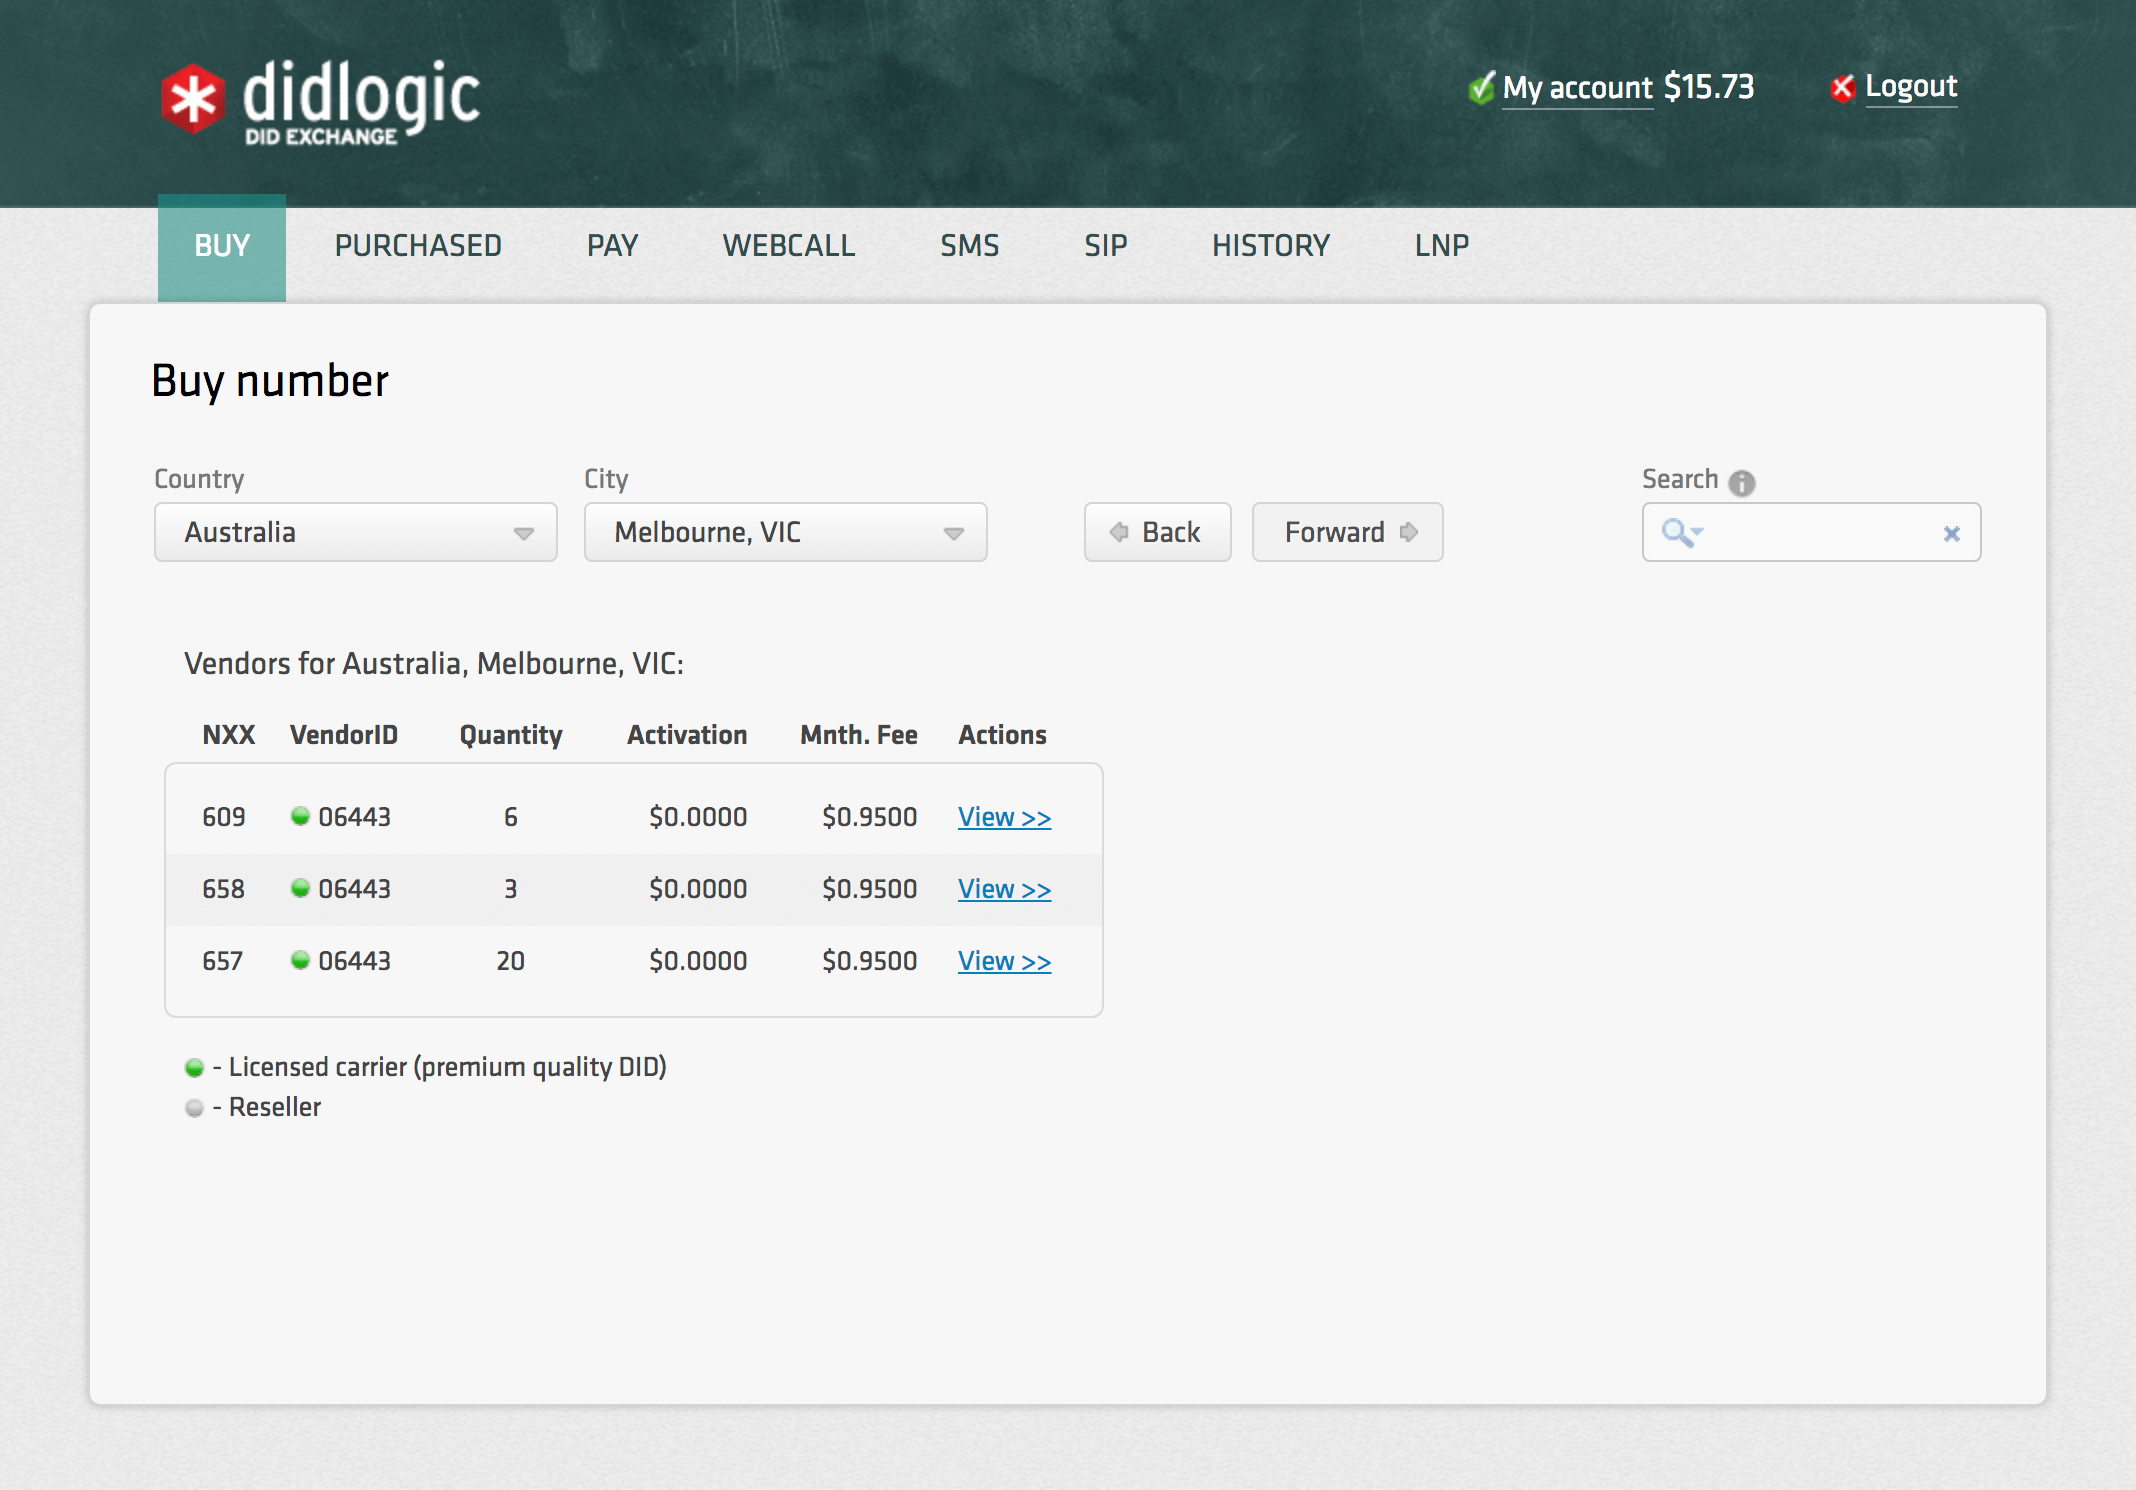Open View >> link for NXX 657
Viewport: 2136px width, 1490px height.
(1004, 961)
